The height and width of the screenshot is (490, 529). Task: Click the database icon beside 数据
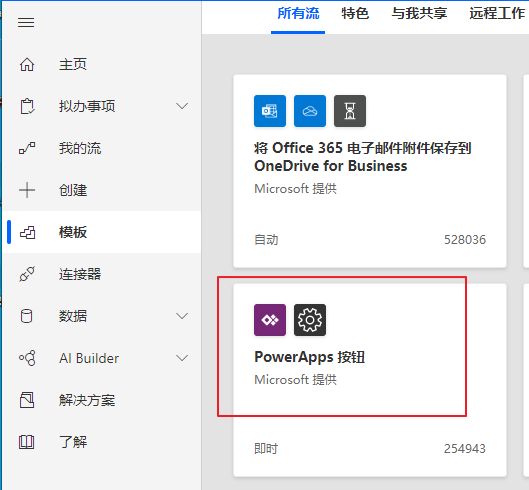click(26, 316)
